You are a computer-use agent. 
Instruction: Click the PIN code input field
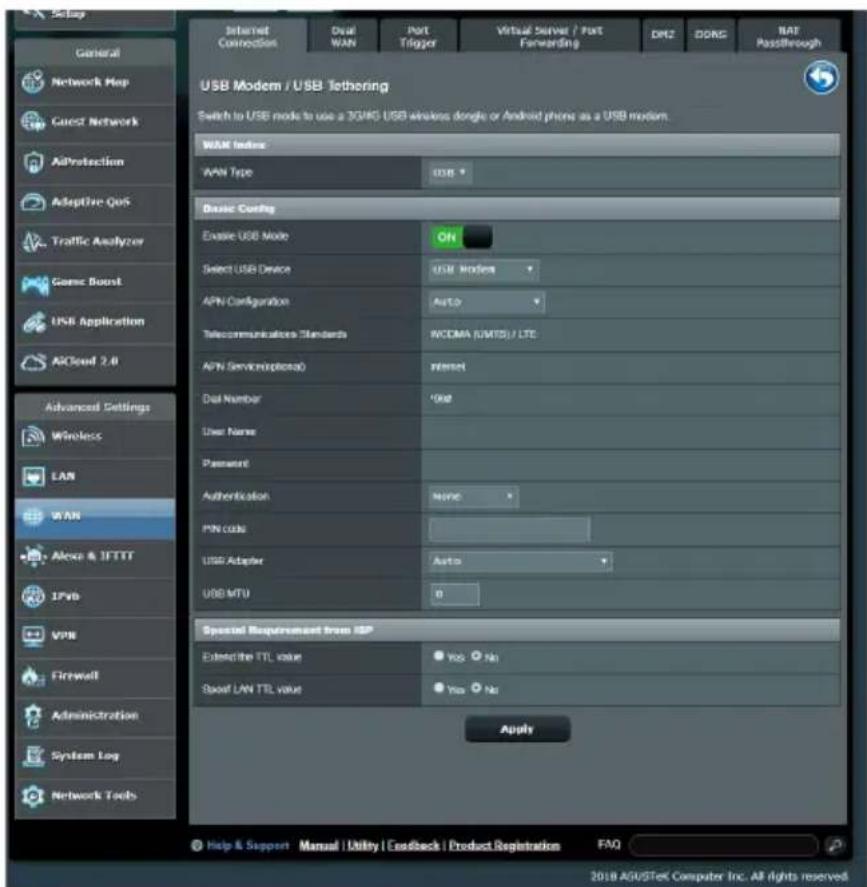tap(509, 529)
